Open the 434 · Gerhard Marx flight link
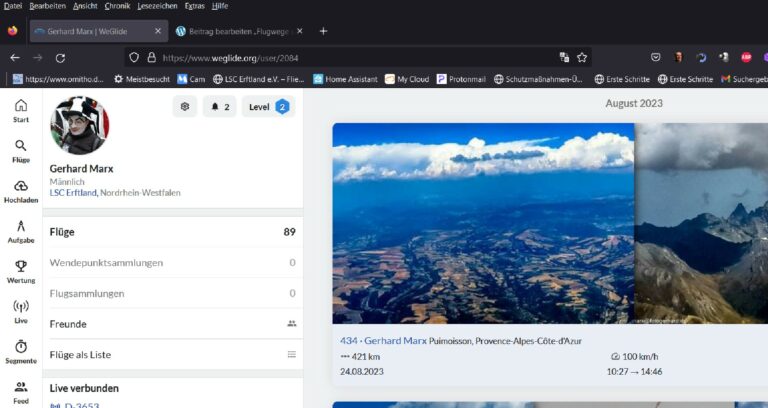Screen dimensions: 768x408 pyautogui.click(x=383, y=340)
